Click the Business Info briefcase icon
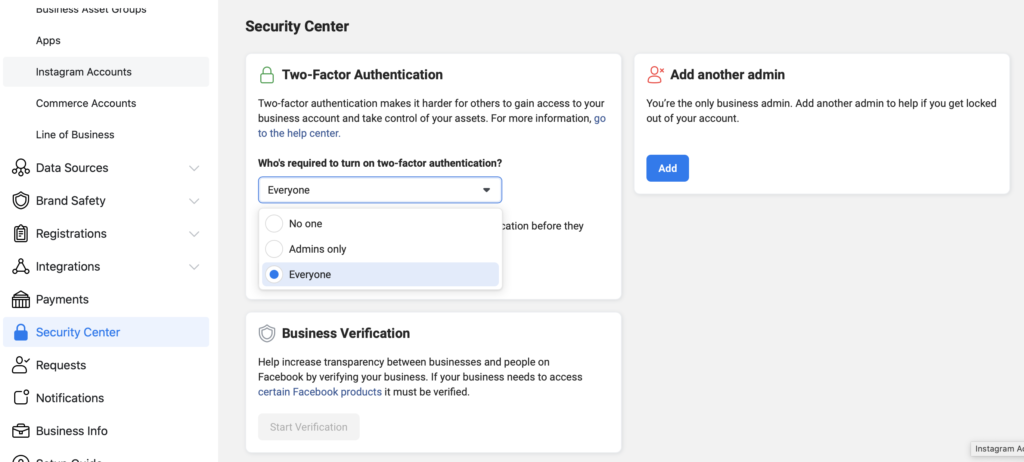The width and height of the screenshot is (1024, 462). (20, 431)
